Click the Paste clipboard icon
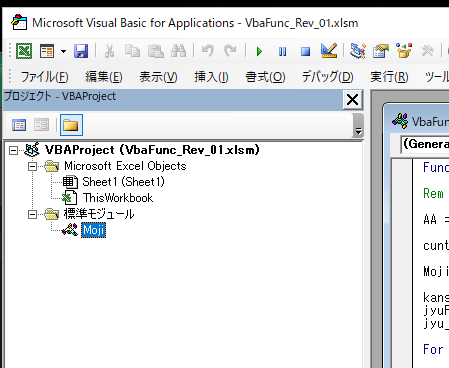Image resolution: width=449 pixels, height=368 pixels. click(156, 51)
